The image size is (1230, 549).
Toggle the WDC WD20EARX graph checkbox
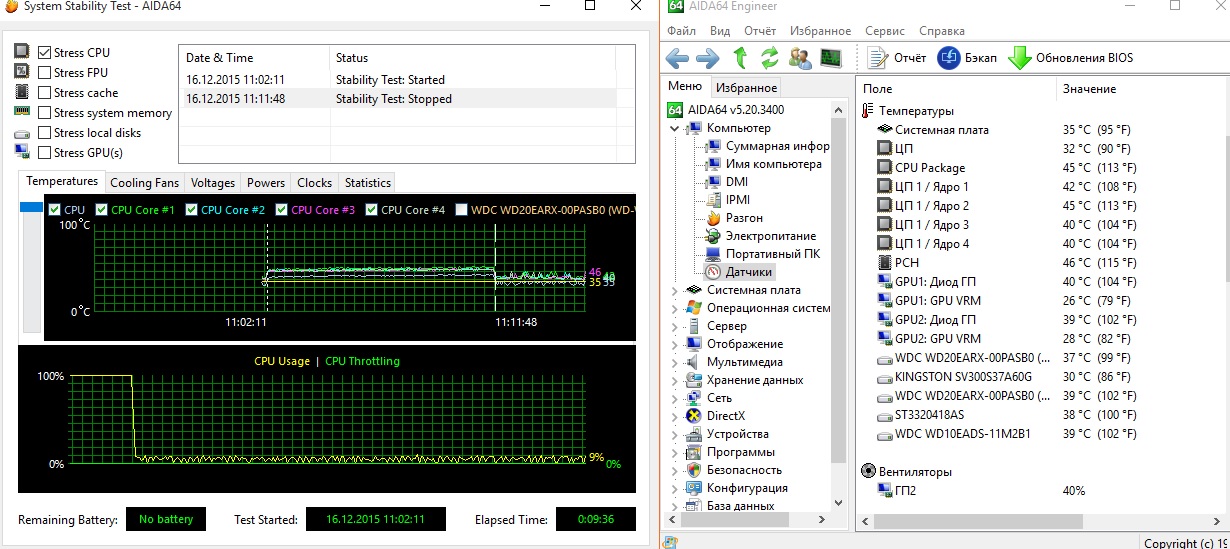[461, 210]
